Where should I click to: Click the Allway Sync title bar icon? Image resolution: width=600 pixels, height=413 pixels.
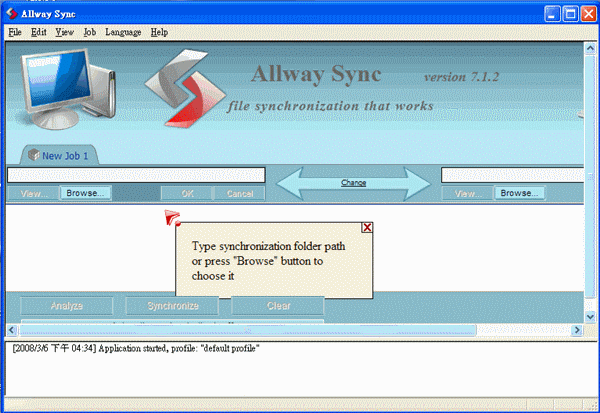11,13
